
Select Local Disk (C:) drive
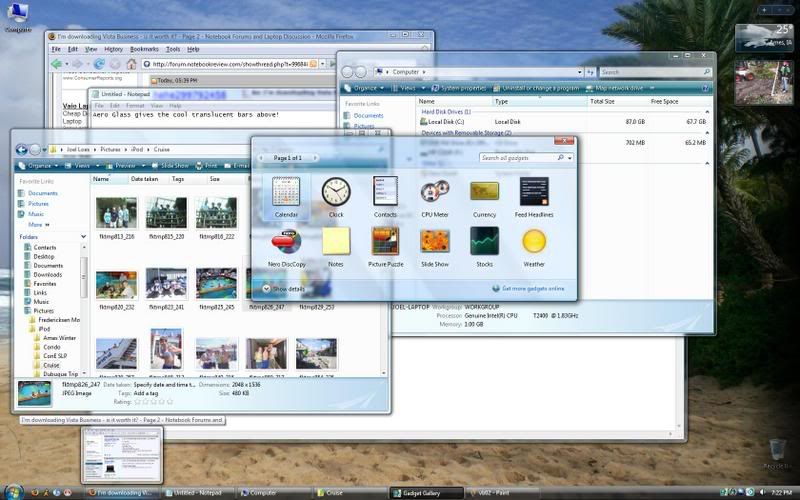point(442,122)
